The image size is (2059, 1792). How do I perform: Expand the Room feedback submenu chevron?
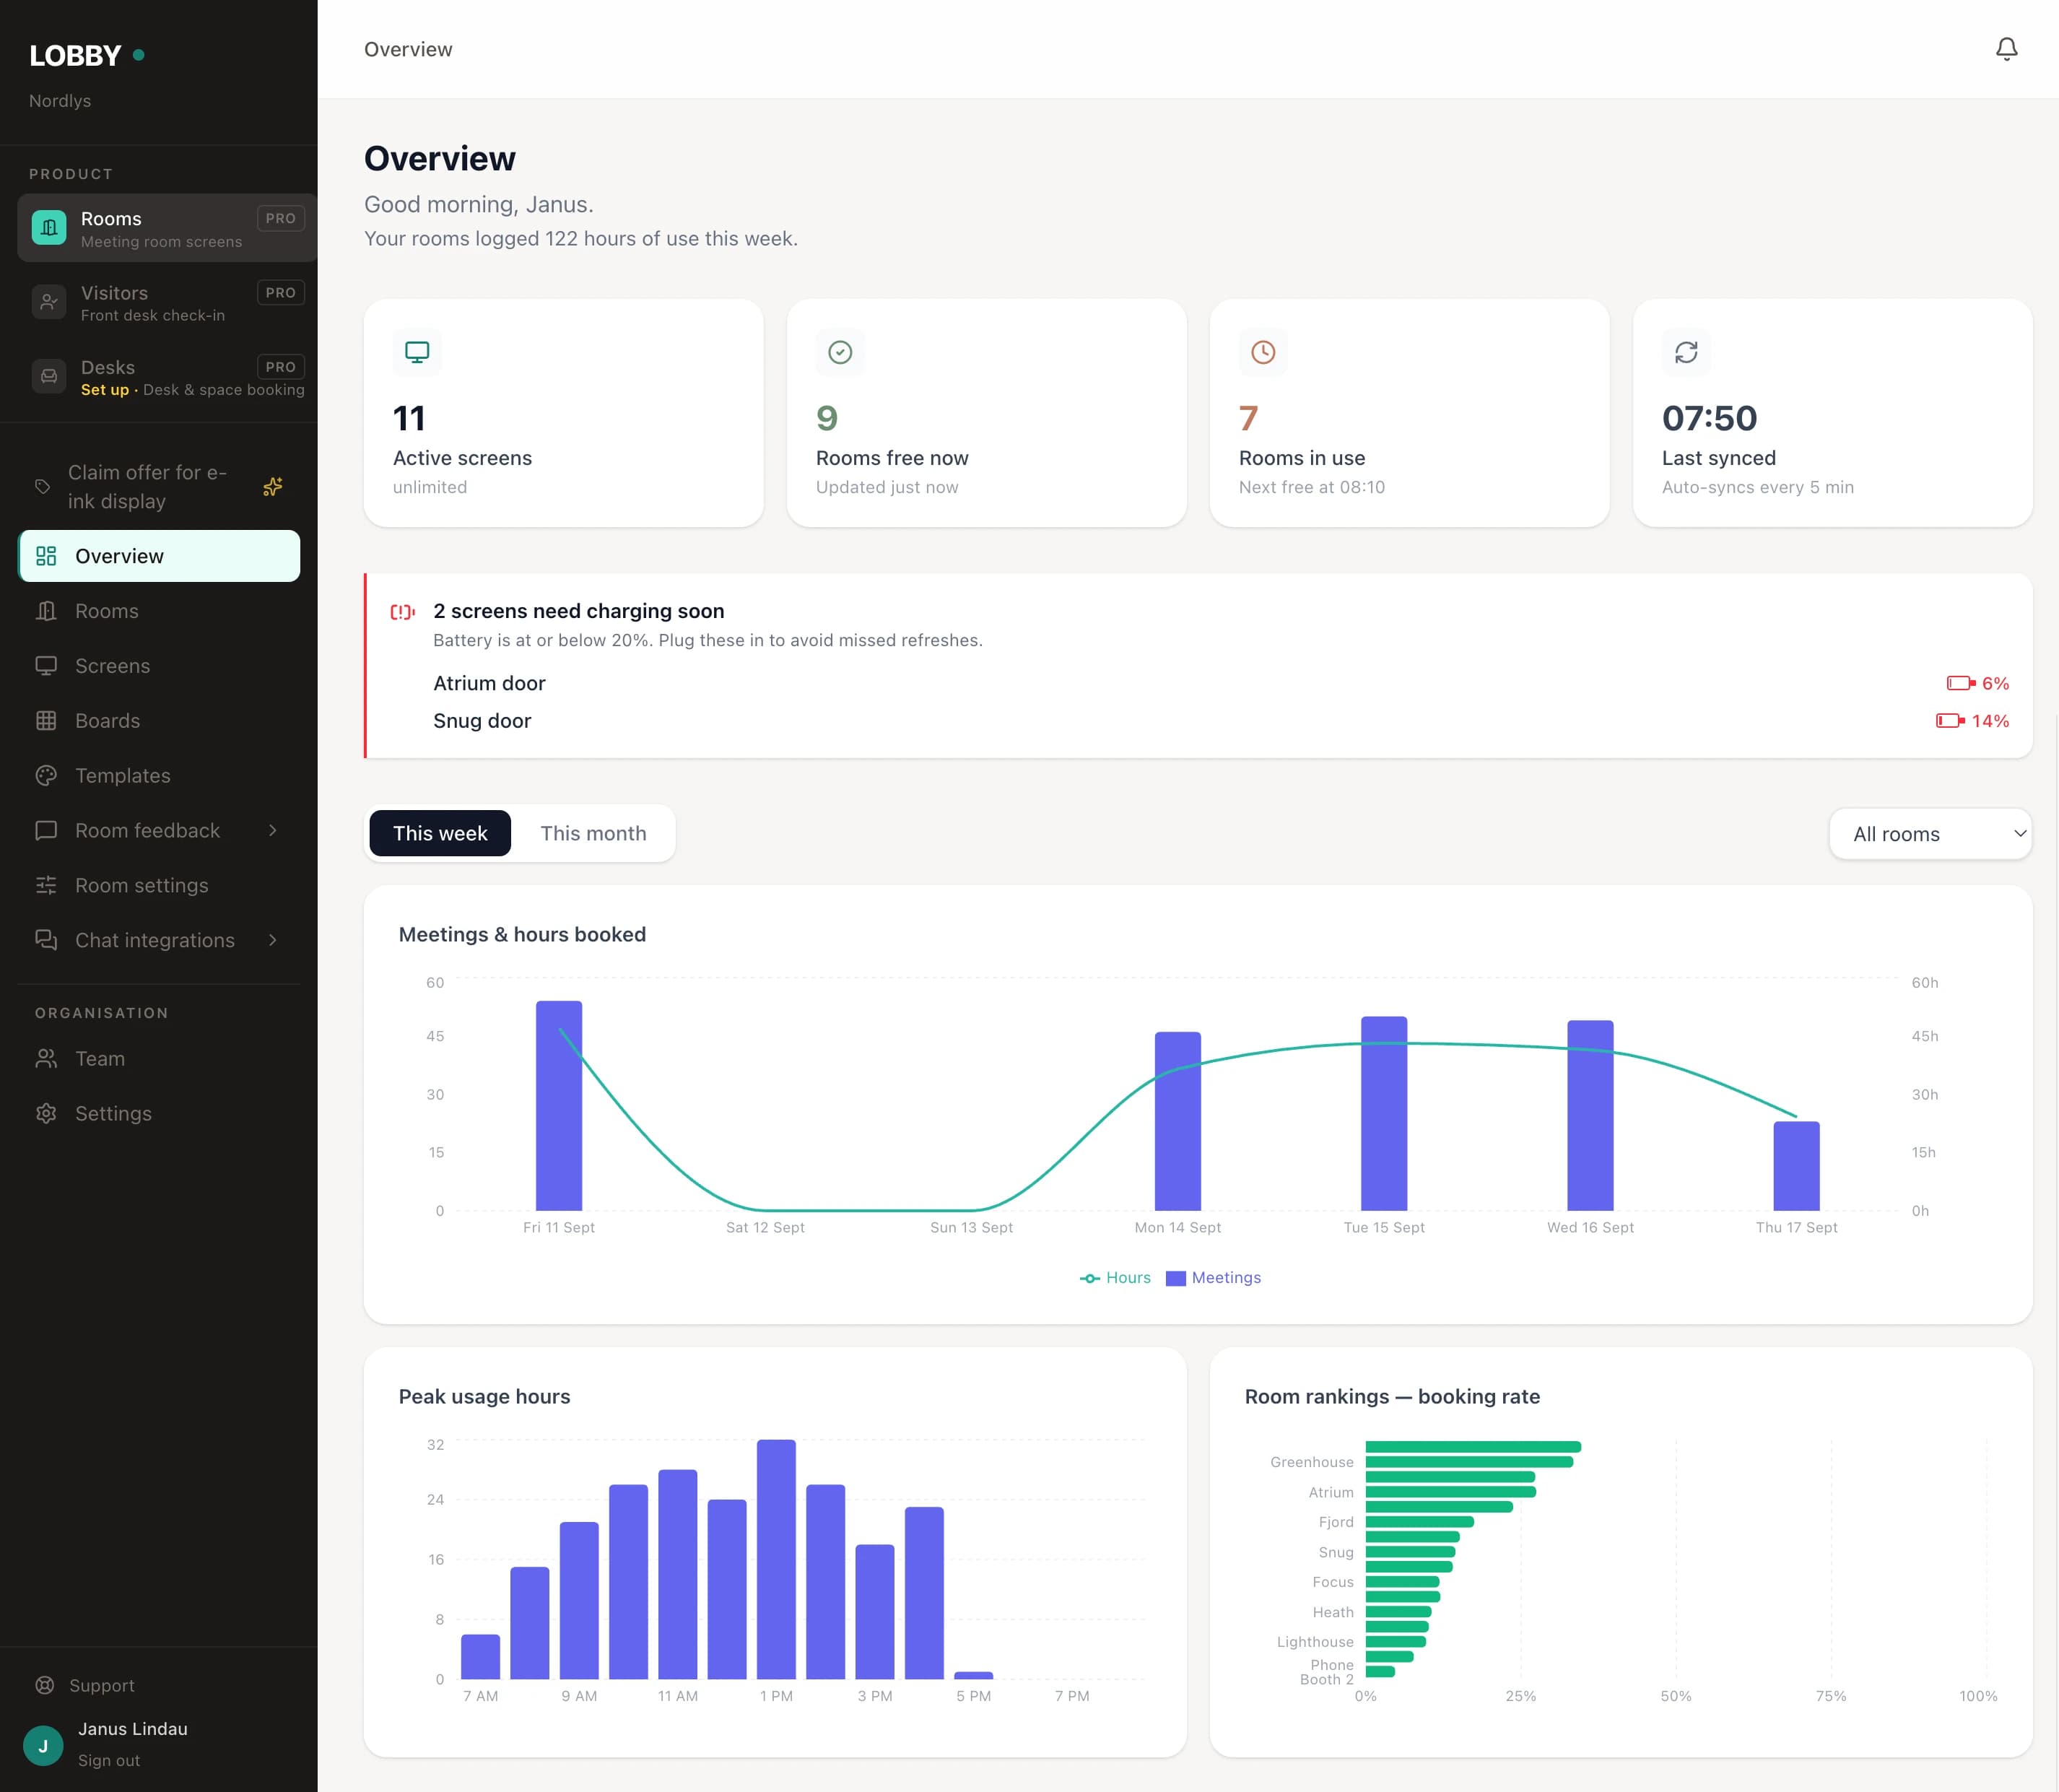[273, 831]
